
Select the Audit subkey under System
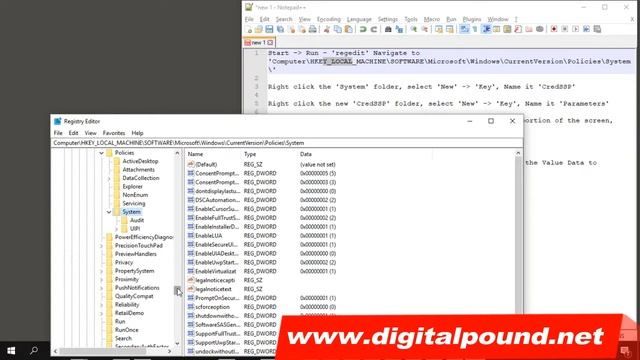point(137,220)
